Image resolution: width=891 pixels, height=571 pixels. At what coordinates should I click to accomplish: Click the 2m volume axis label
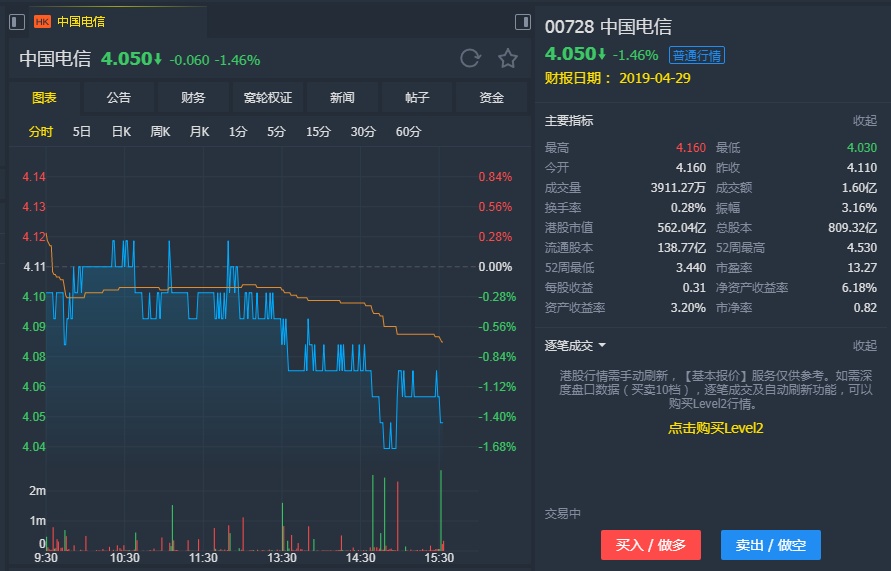pyautogui.click(x=38, y=490)
